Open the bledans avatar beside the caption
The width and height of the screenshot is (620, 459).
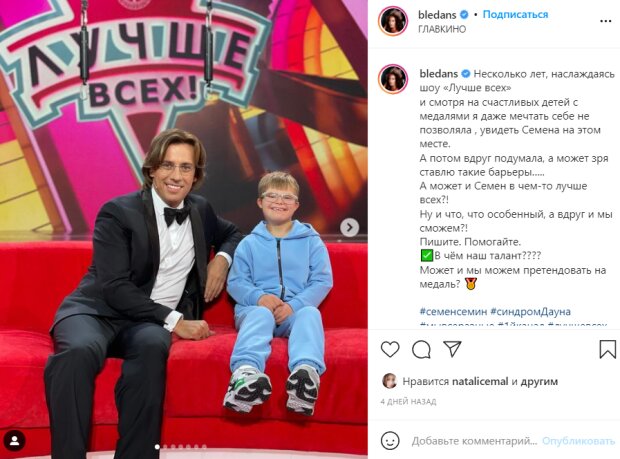tap(393, 79)
